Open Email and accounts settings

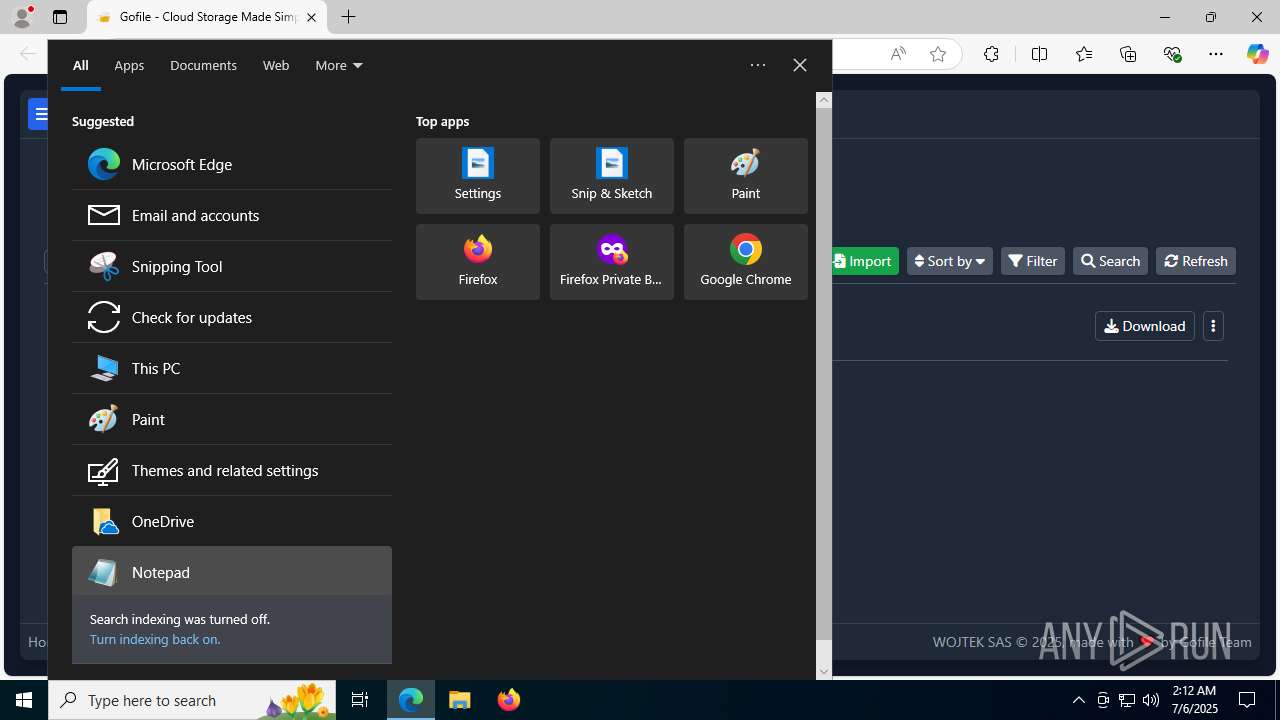(231, 215)
